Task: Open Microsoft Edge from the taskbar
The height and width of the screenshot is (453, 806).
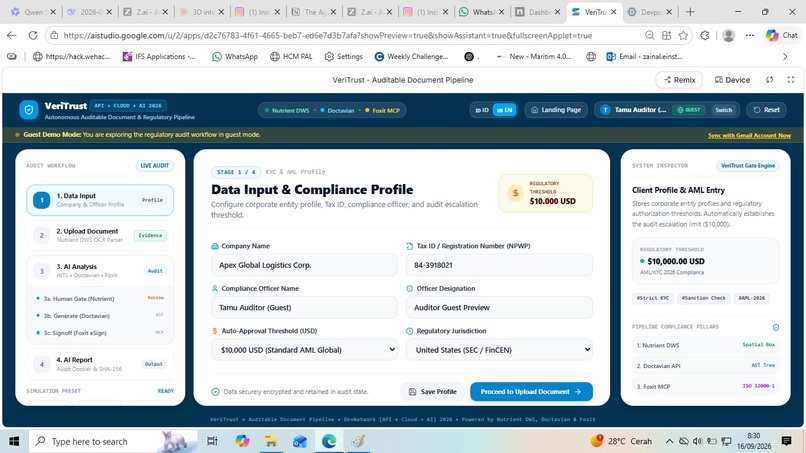Action: (329, 441)
